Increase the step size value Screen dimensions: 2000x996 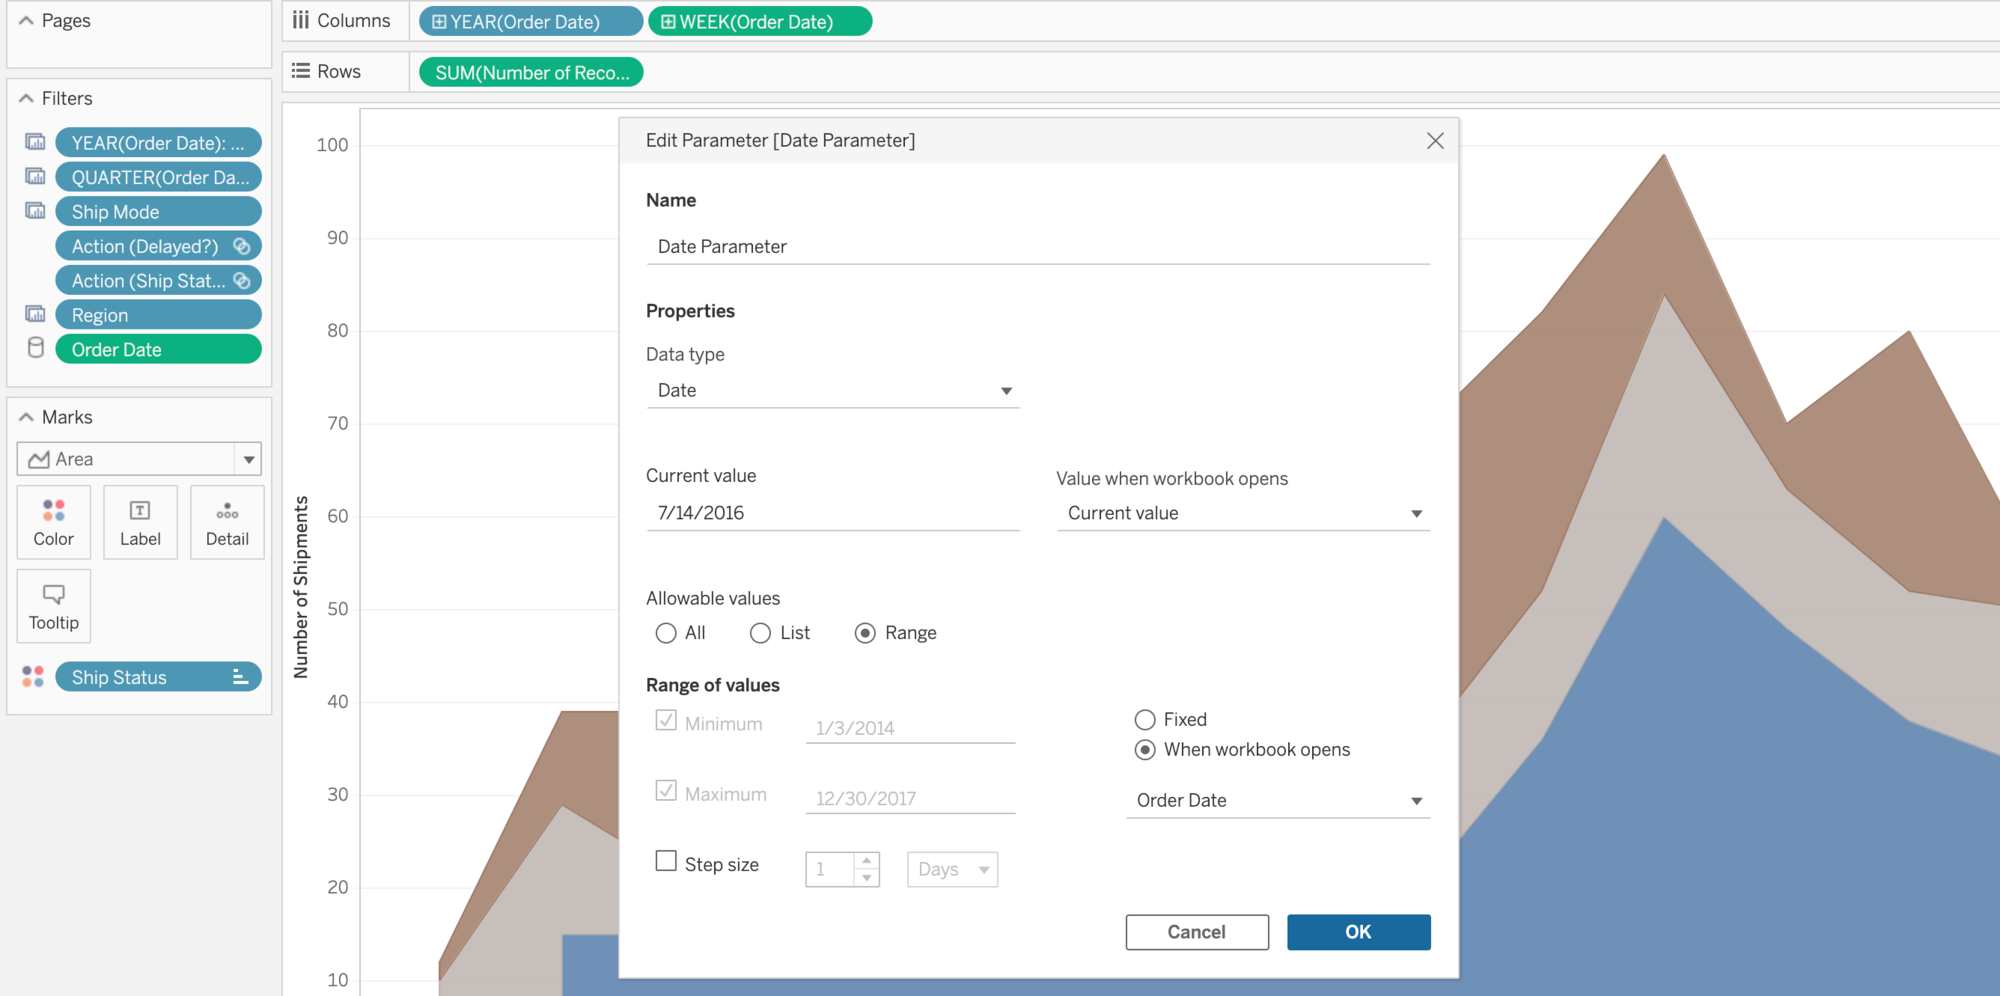coord(867,860)
